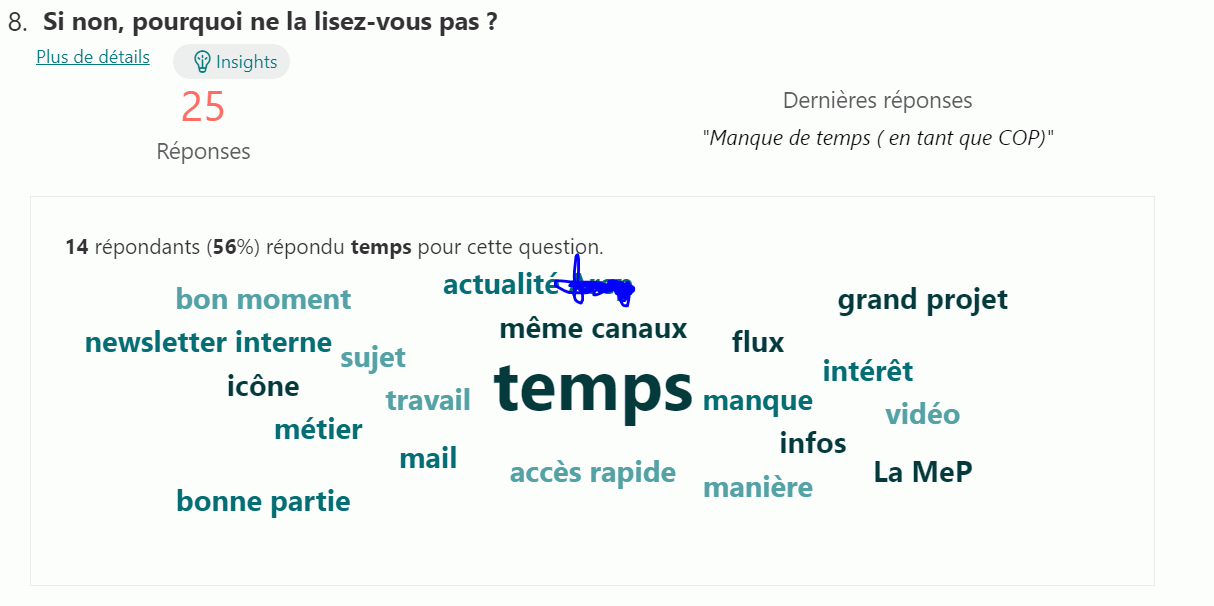Click the Insights lightbulb icon
This screenshot has width=1214, height=606.
202,61
